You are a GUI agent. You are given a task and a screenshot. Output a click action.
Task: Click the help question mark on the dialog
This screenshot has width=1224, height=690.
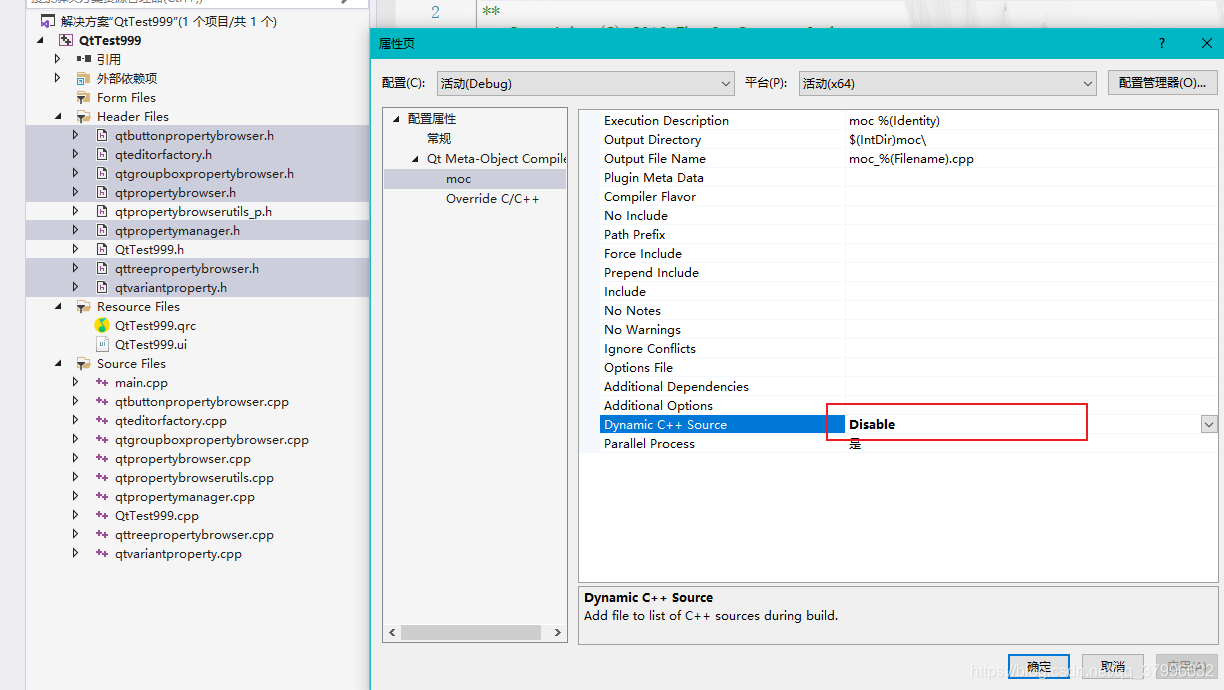click(1161, 43)
